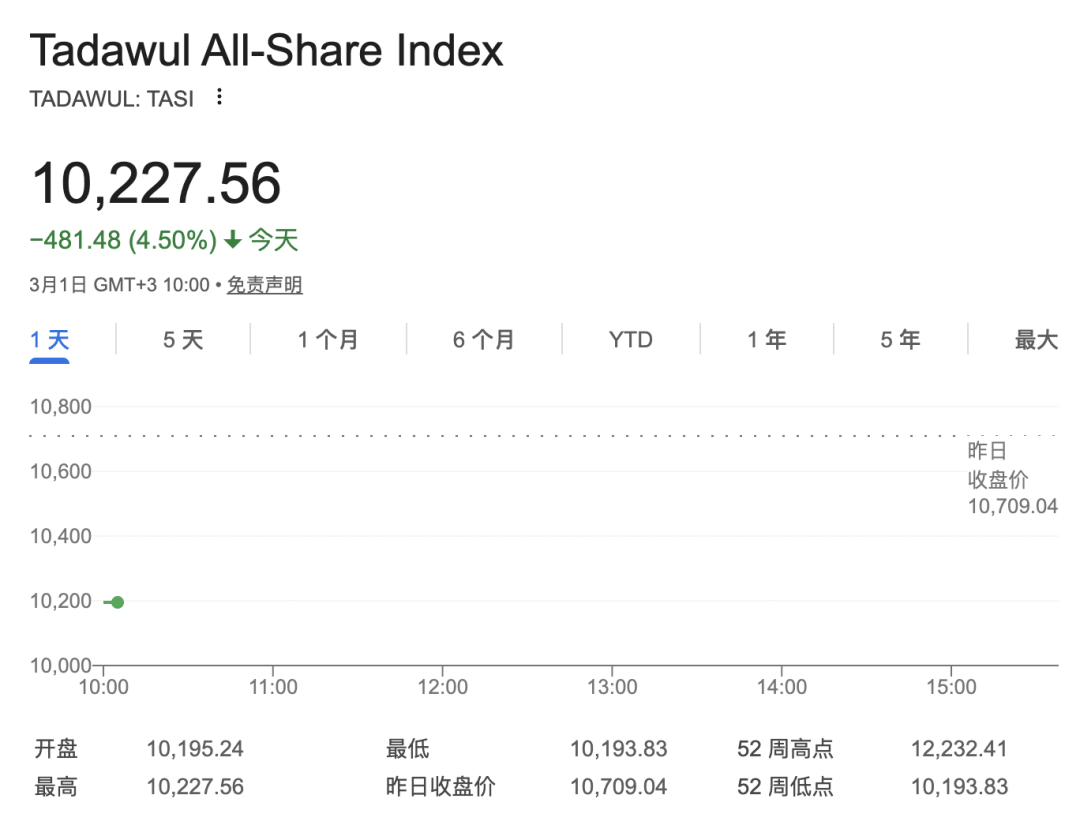Click the green downward arrow price indicator
Screen dimensions: 1080x840
tap(232, 240)
